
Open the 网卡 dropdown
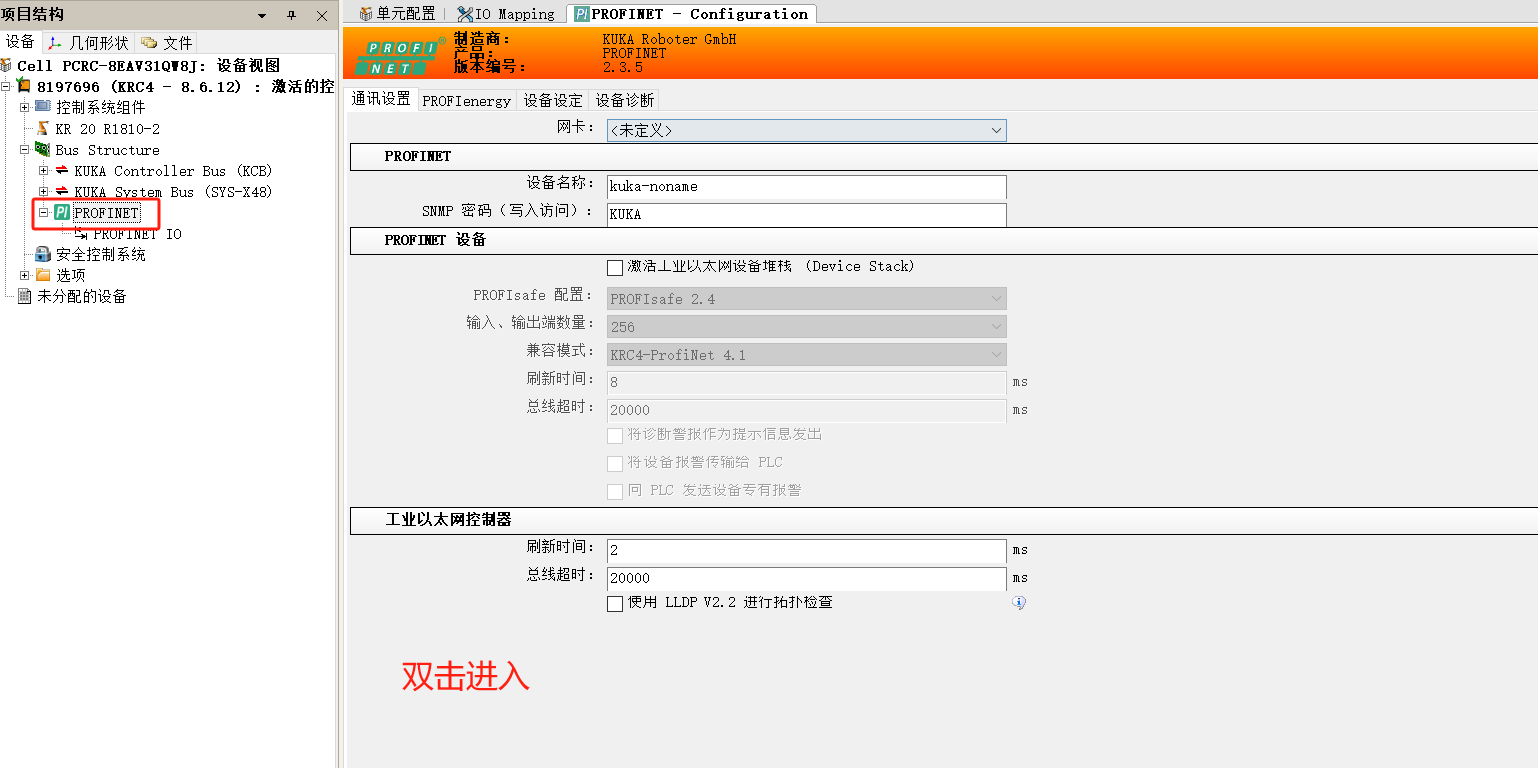click(x=806, y=131)
